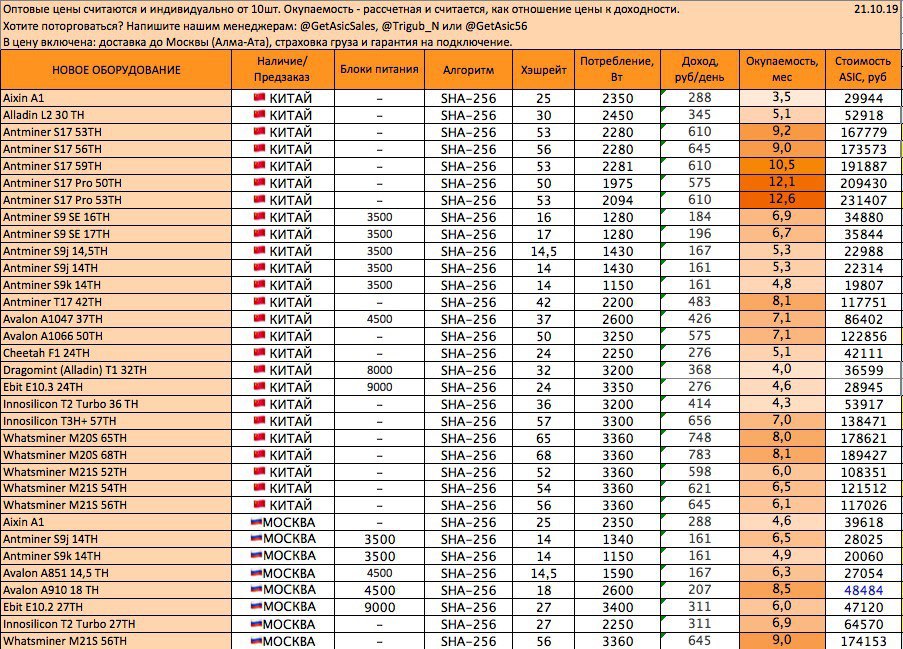This screenshot has width=903, height=649.
Task: Select the name Whatsminer M21S 54TH
Action: [x=64, y=488]
